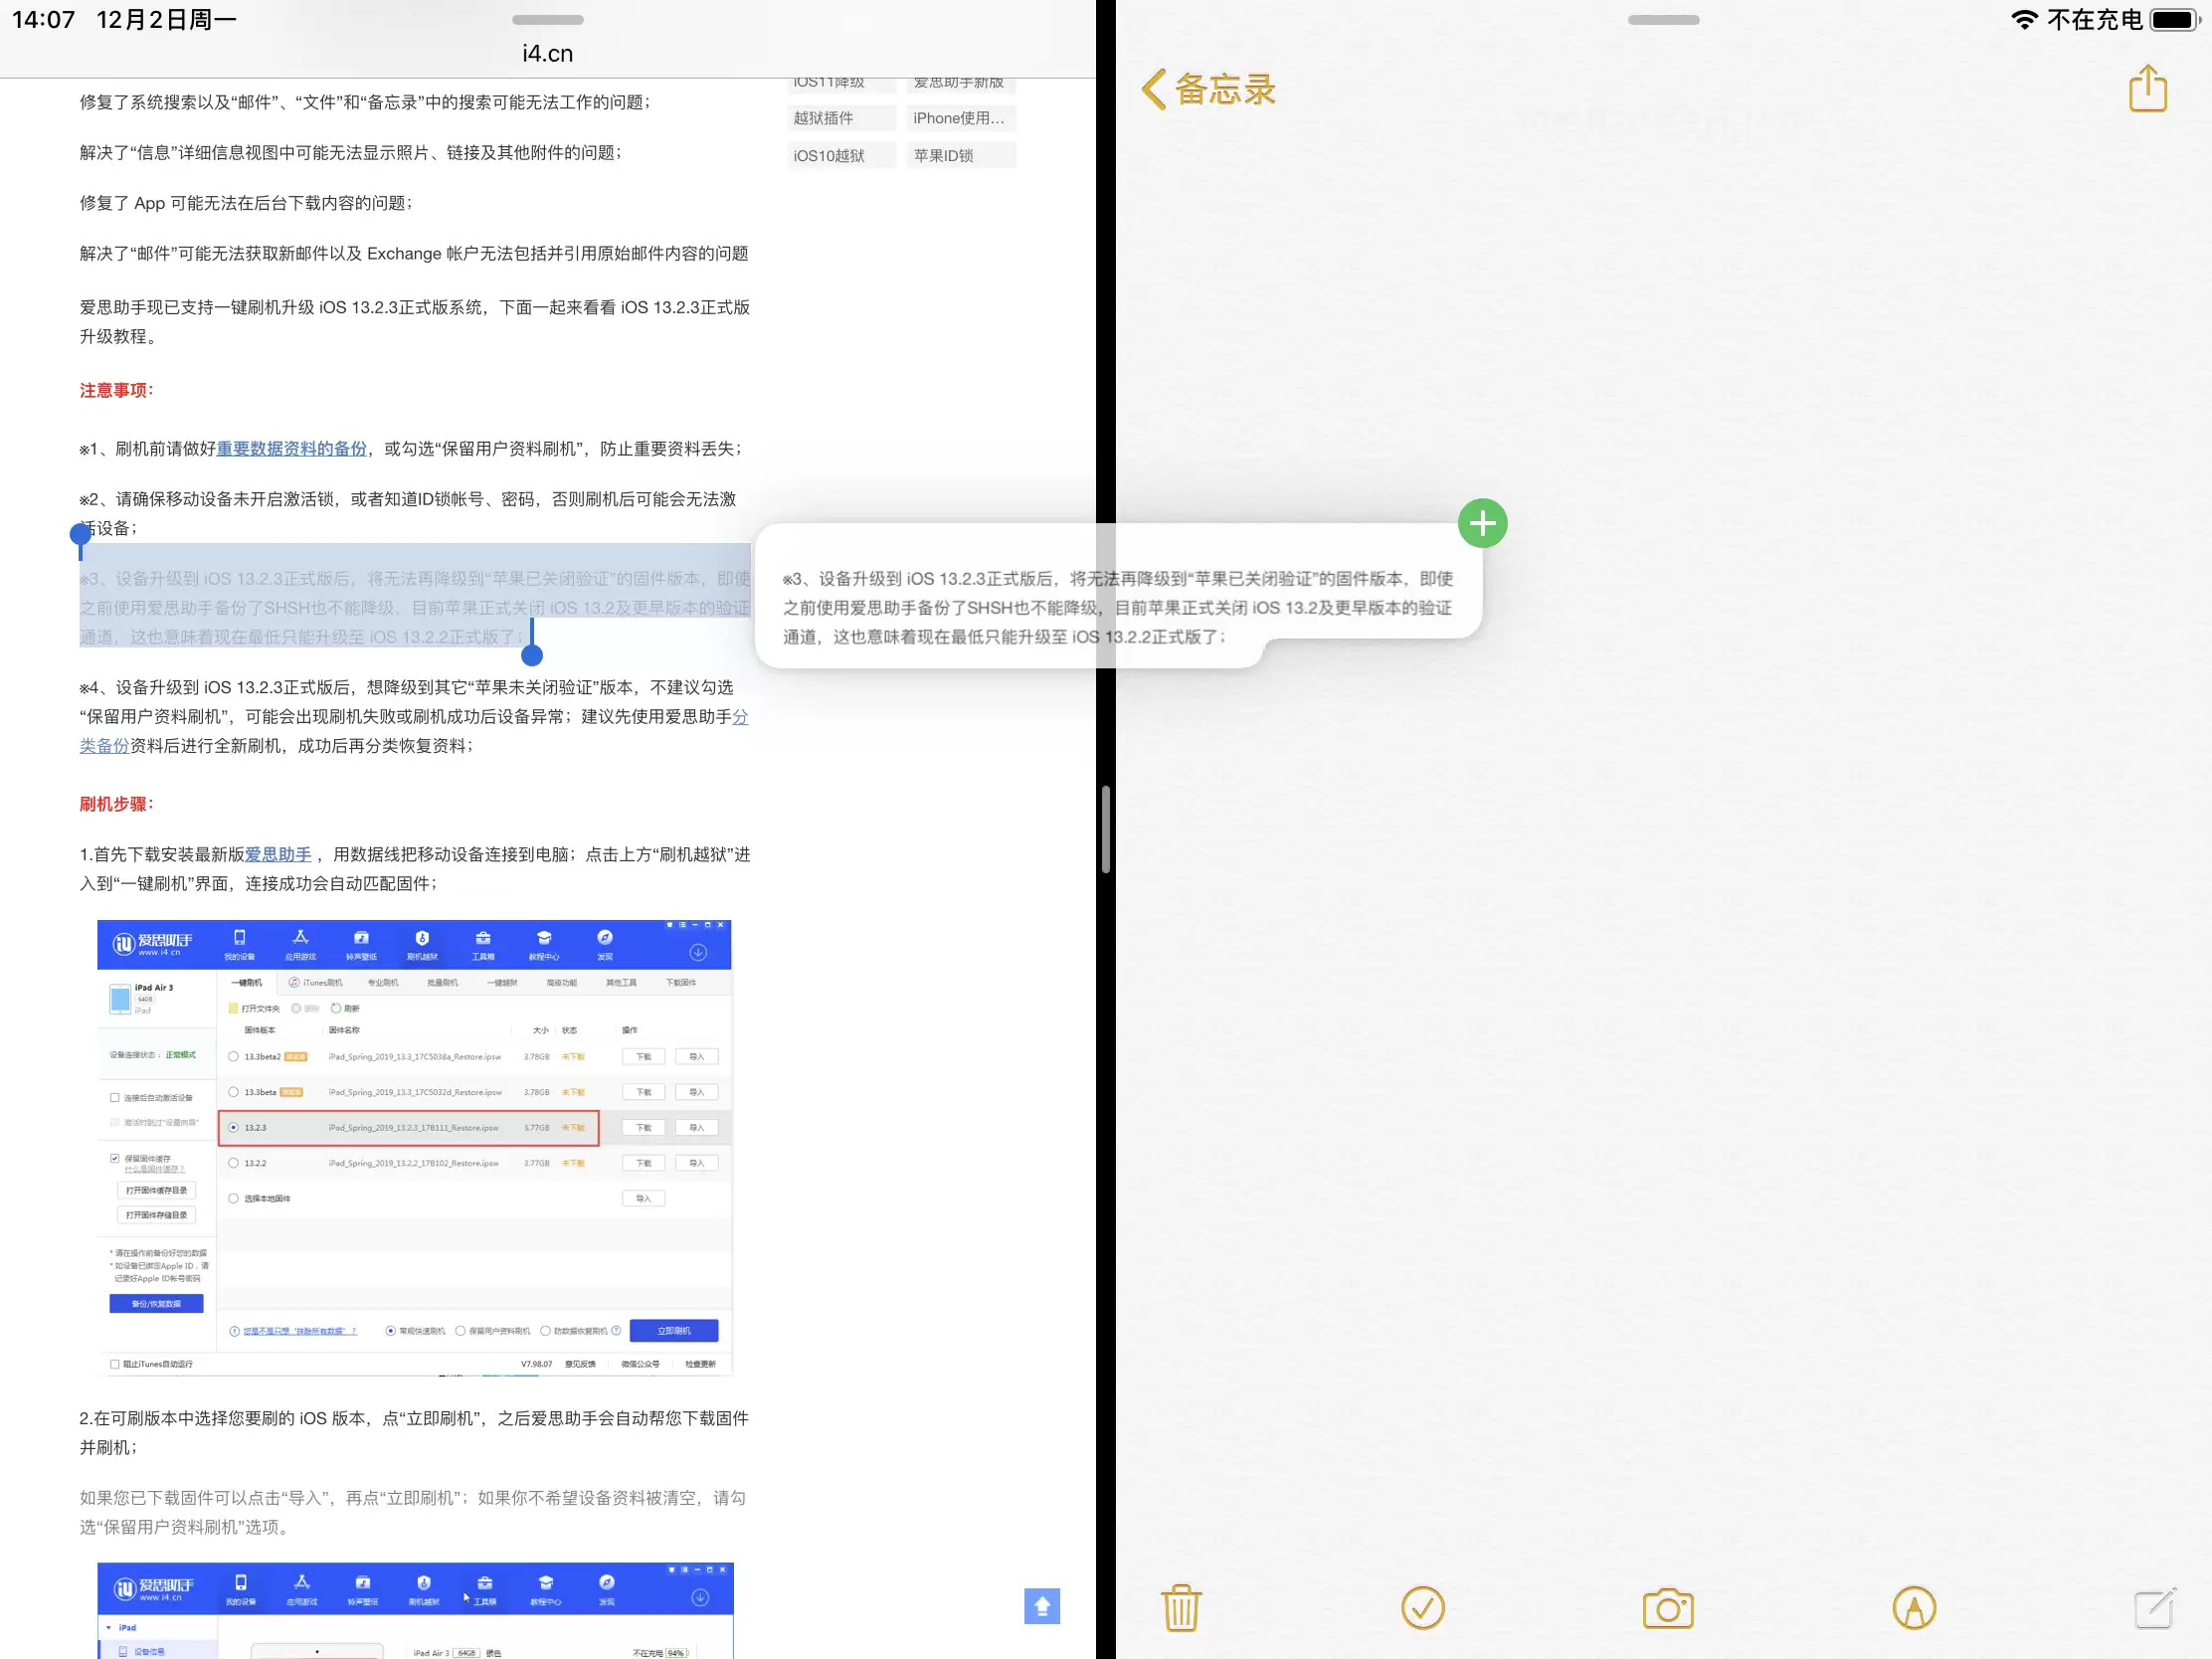Tap the second 爱思助手 screenshot at bottom
The image size is (2212, 1659).
[x=415, y=1610]
